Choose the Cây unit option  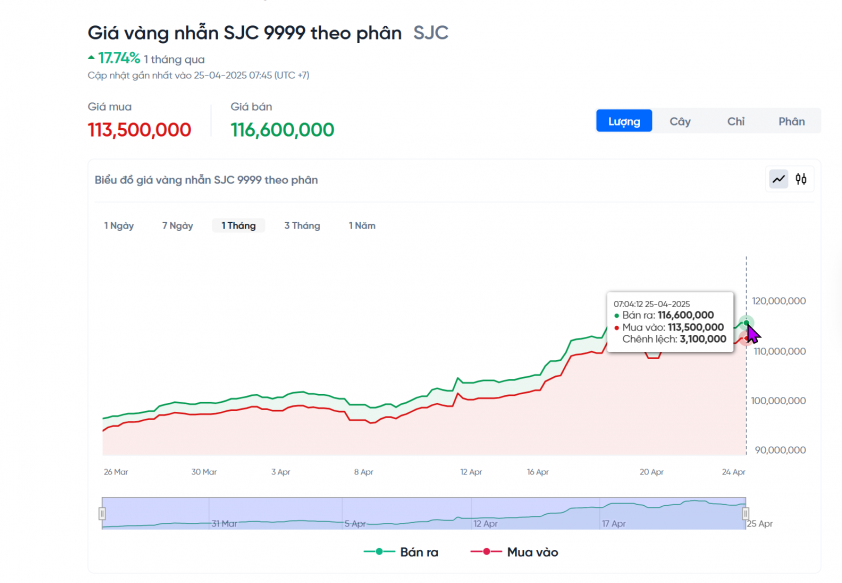[x=680, y=121]
